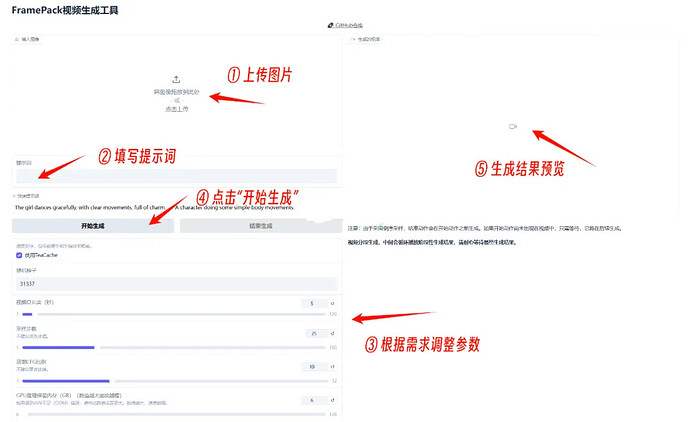Open the GitHub link at the top
The image size is (690, 422).
click(x=345, y=26)
